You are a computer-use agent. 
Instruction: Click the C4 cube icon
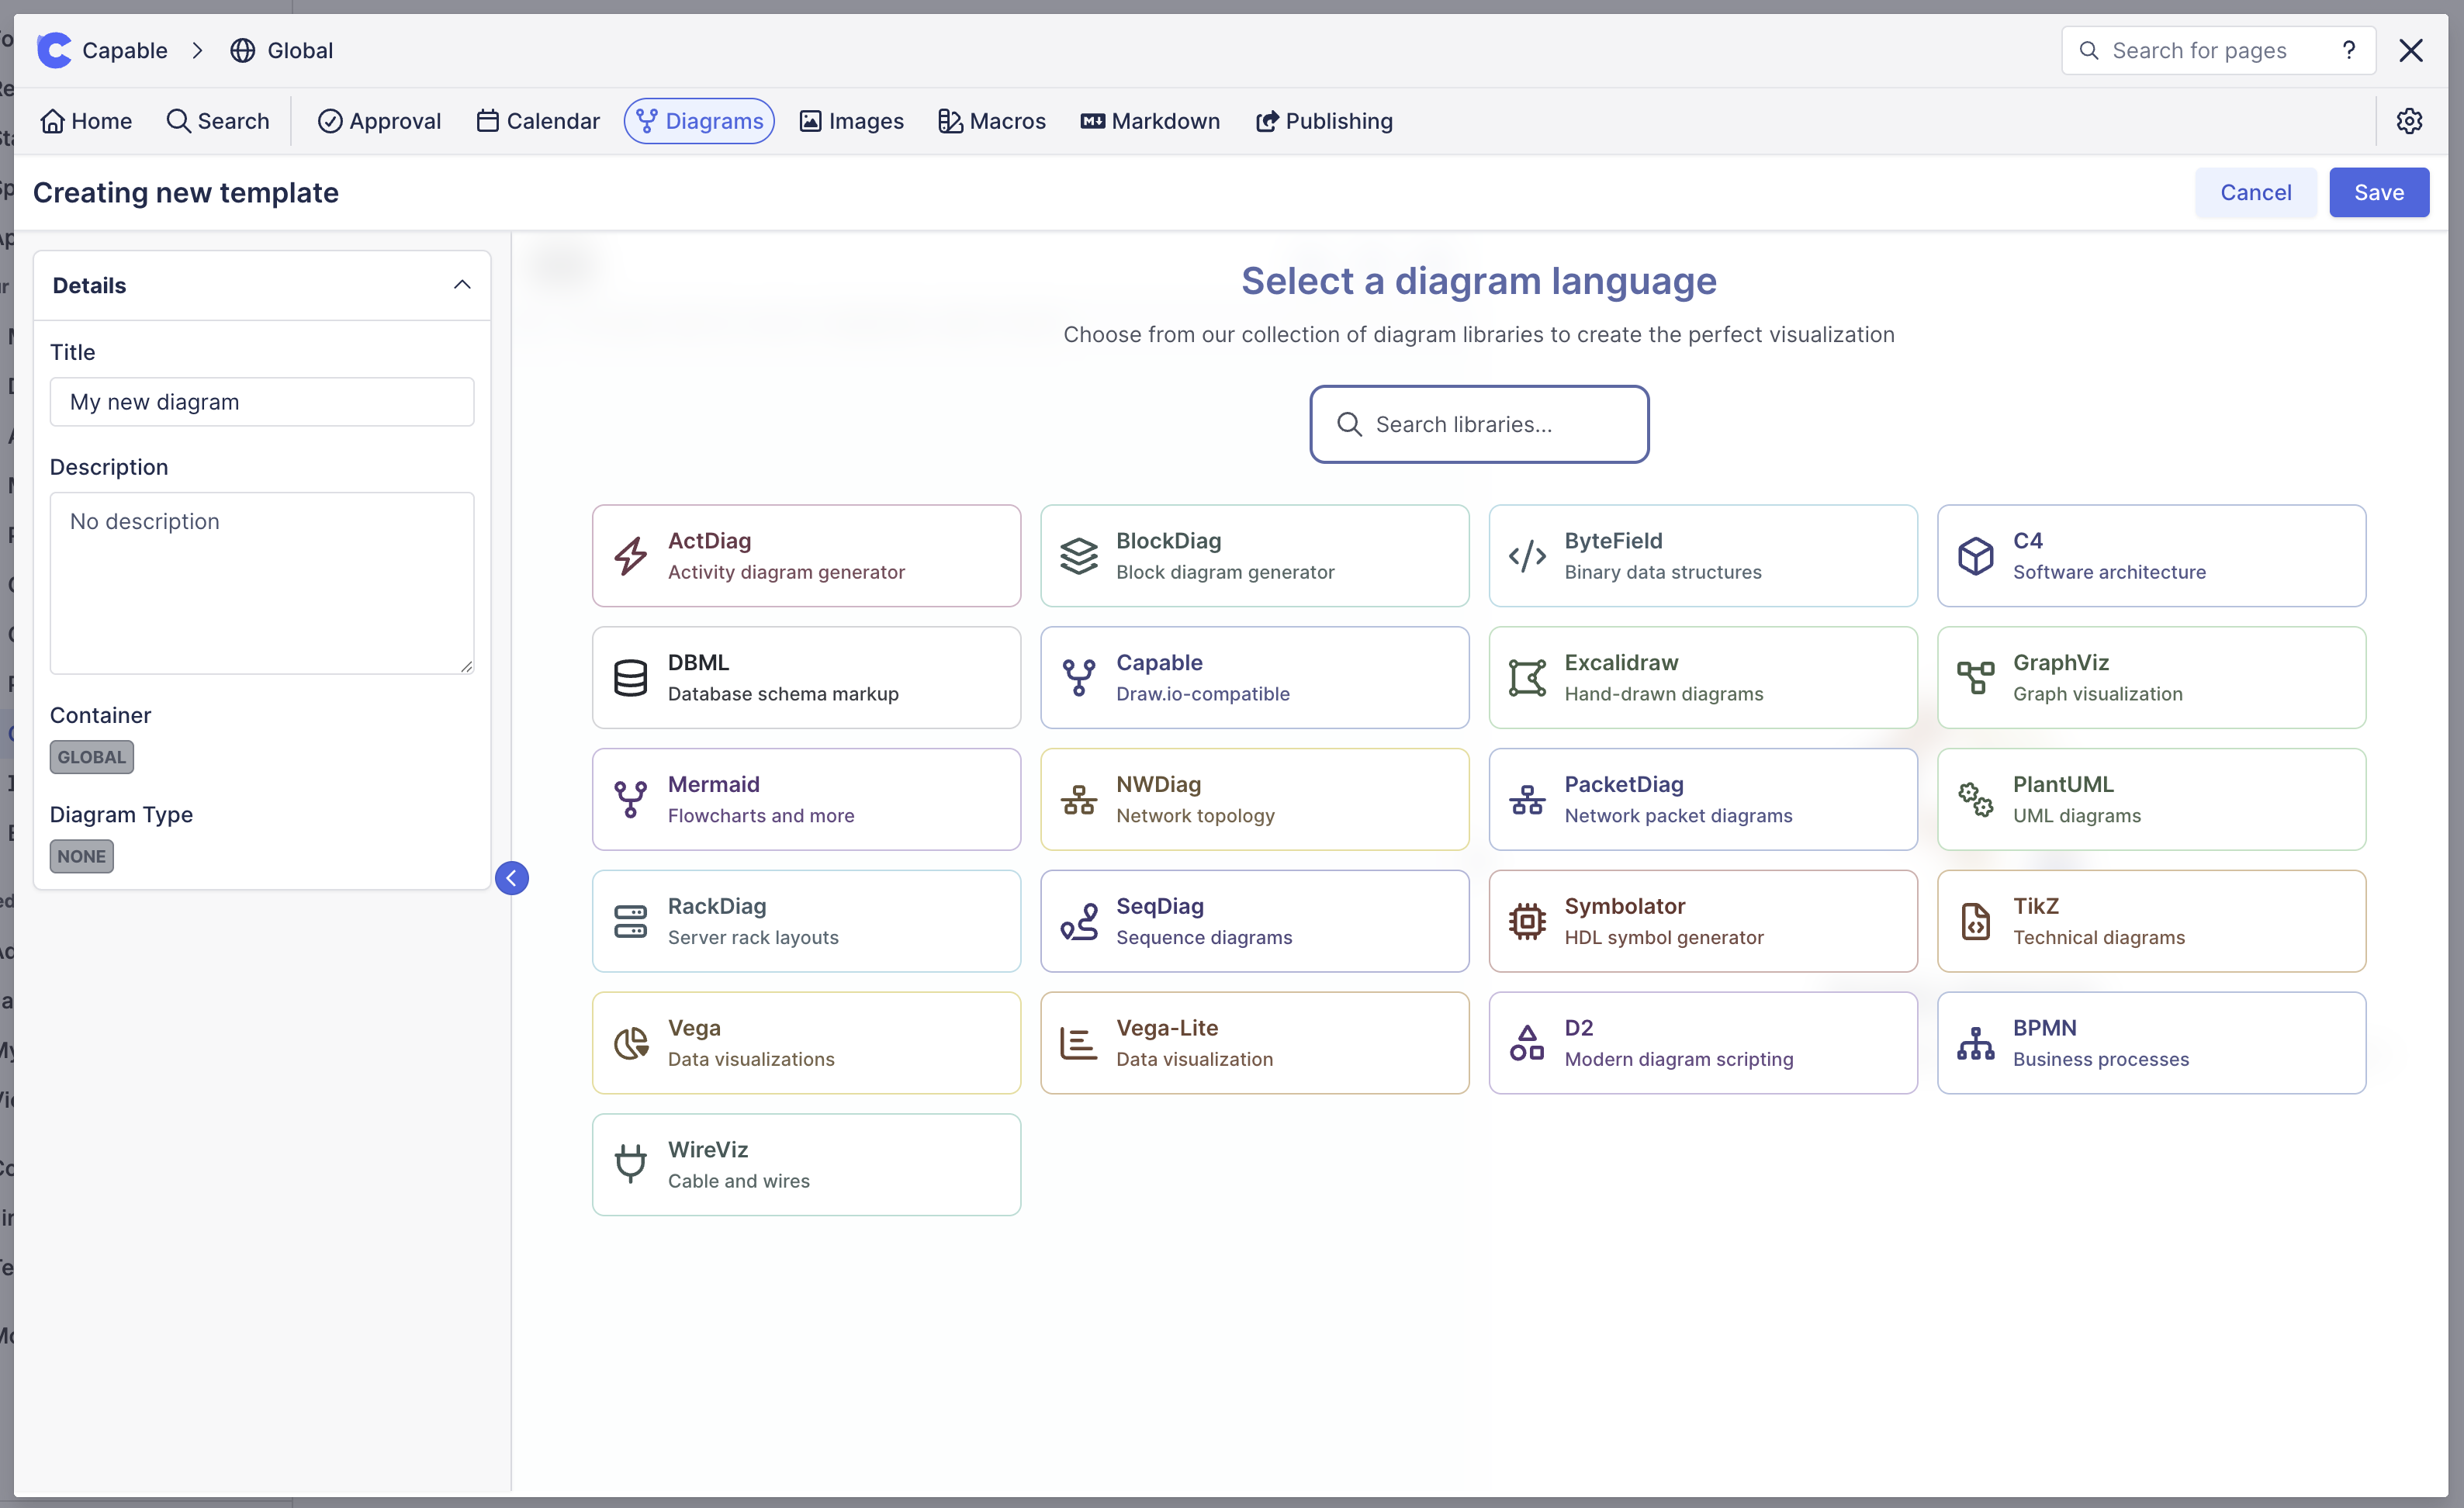pyautogui.click(x=1975, y=556)
